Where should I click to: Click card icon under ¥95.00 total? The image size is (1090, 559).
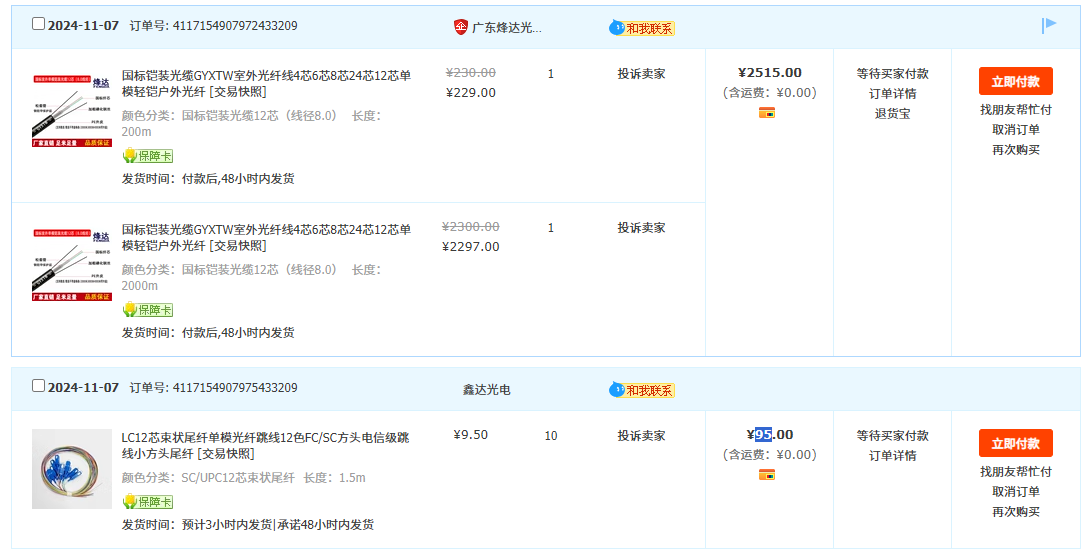[x=767, y=475]
